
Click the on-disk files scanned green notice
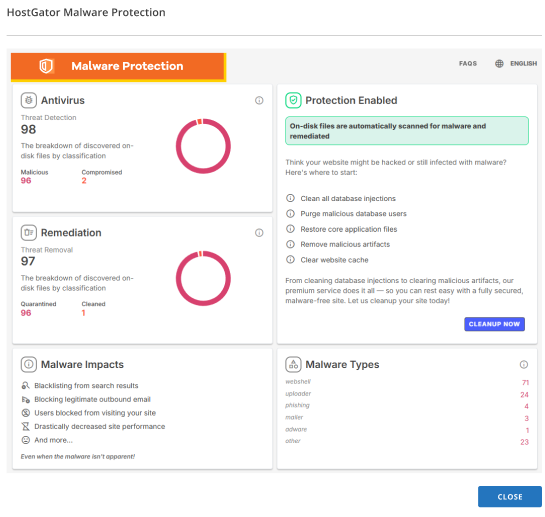coord(407,131)
